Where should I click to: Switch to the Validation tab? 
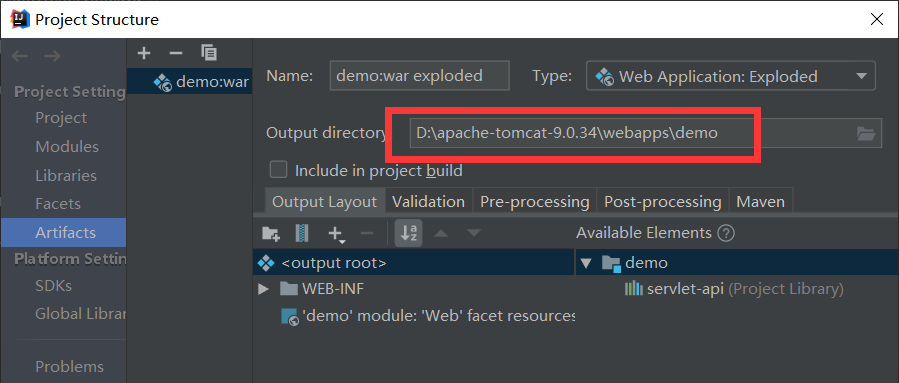tap(428, 202)
